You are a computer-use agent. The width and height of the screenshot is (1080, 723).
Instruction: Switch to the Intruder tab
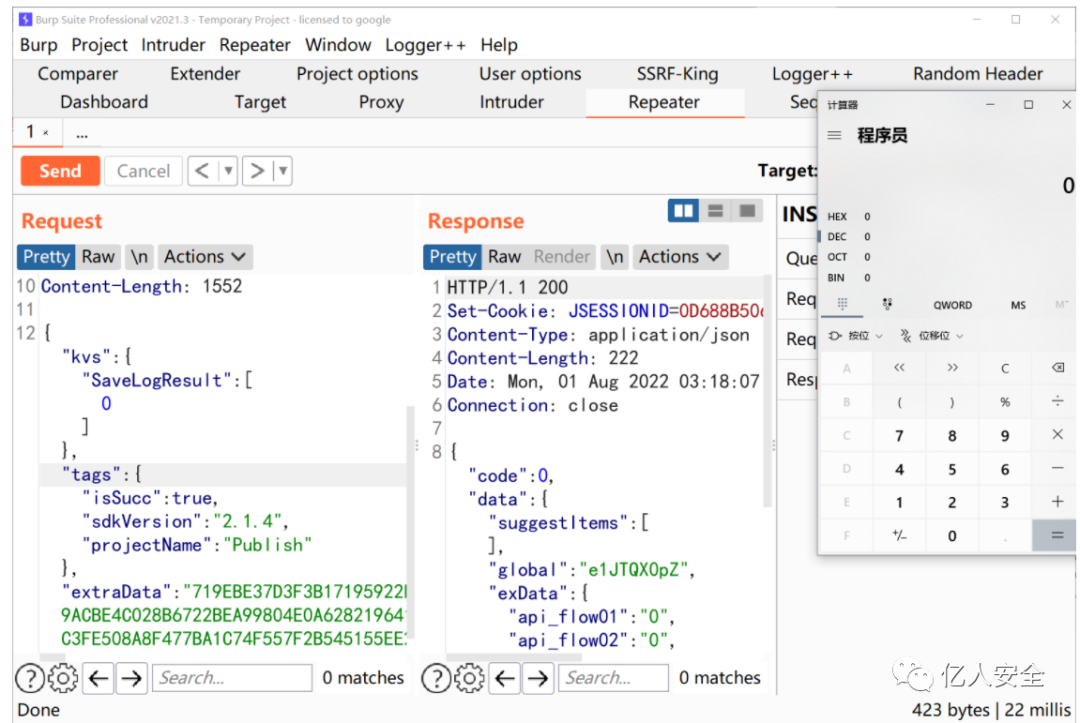pos(511,102)
